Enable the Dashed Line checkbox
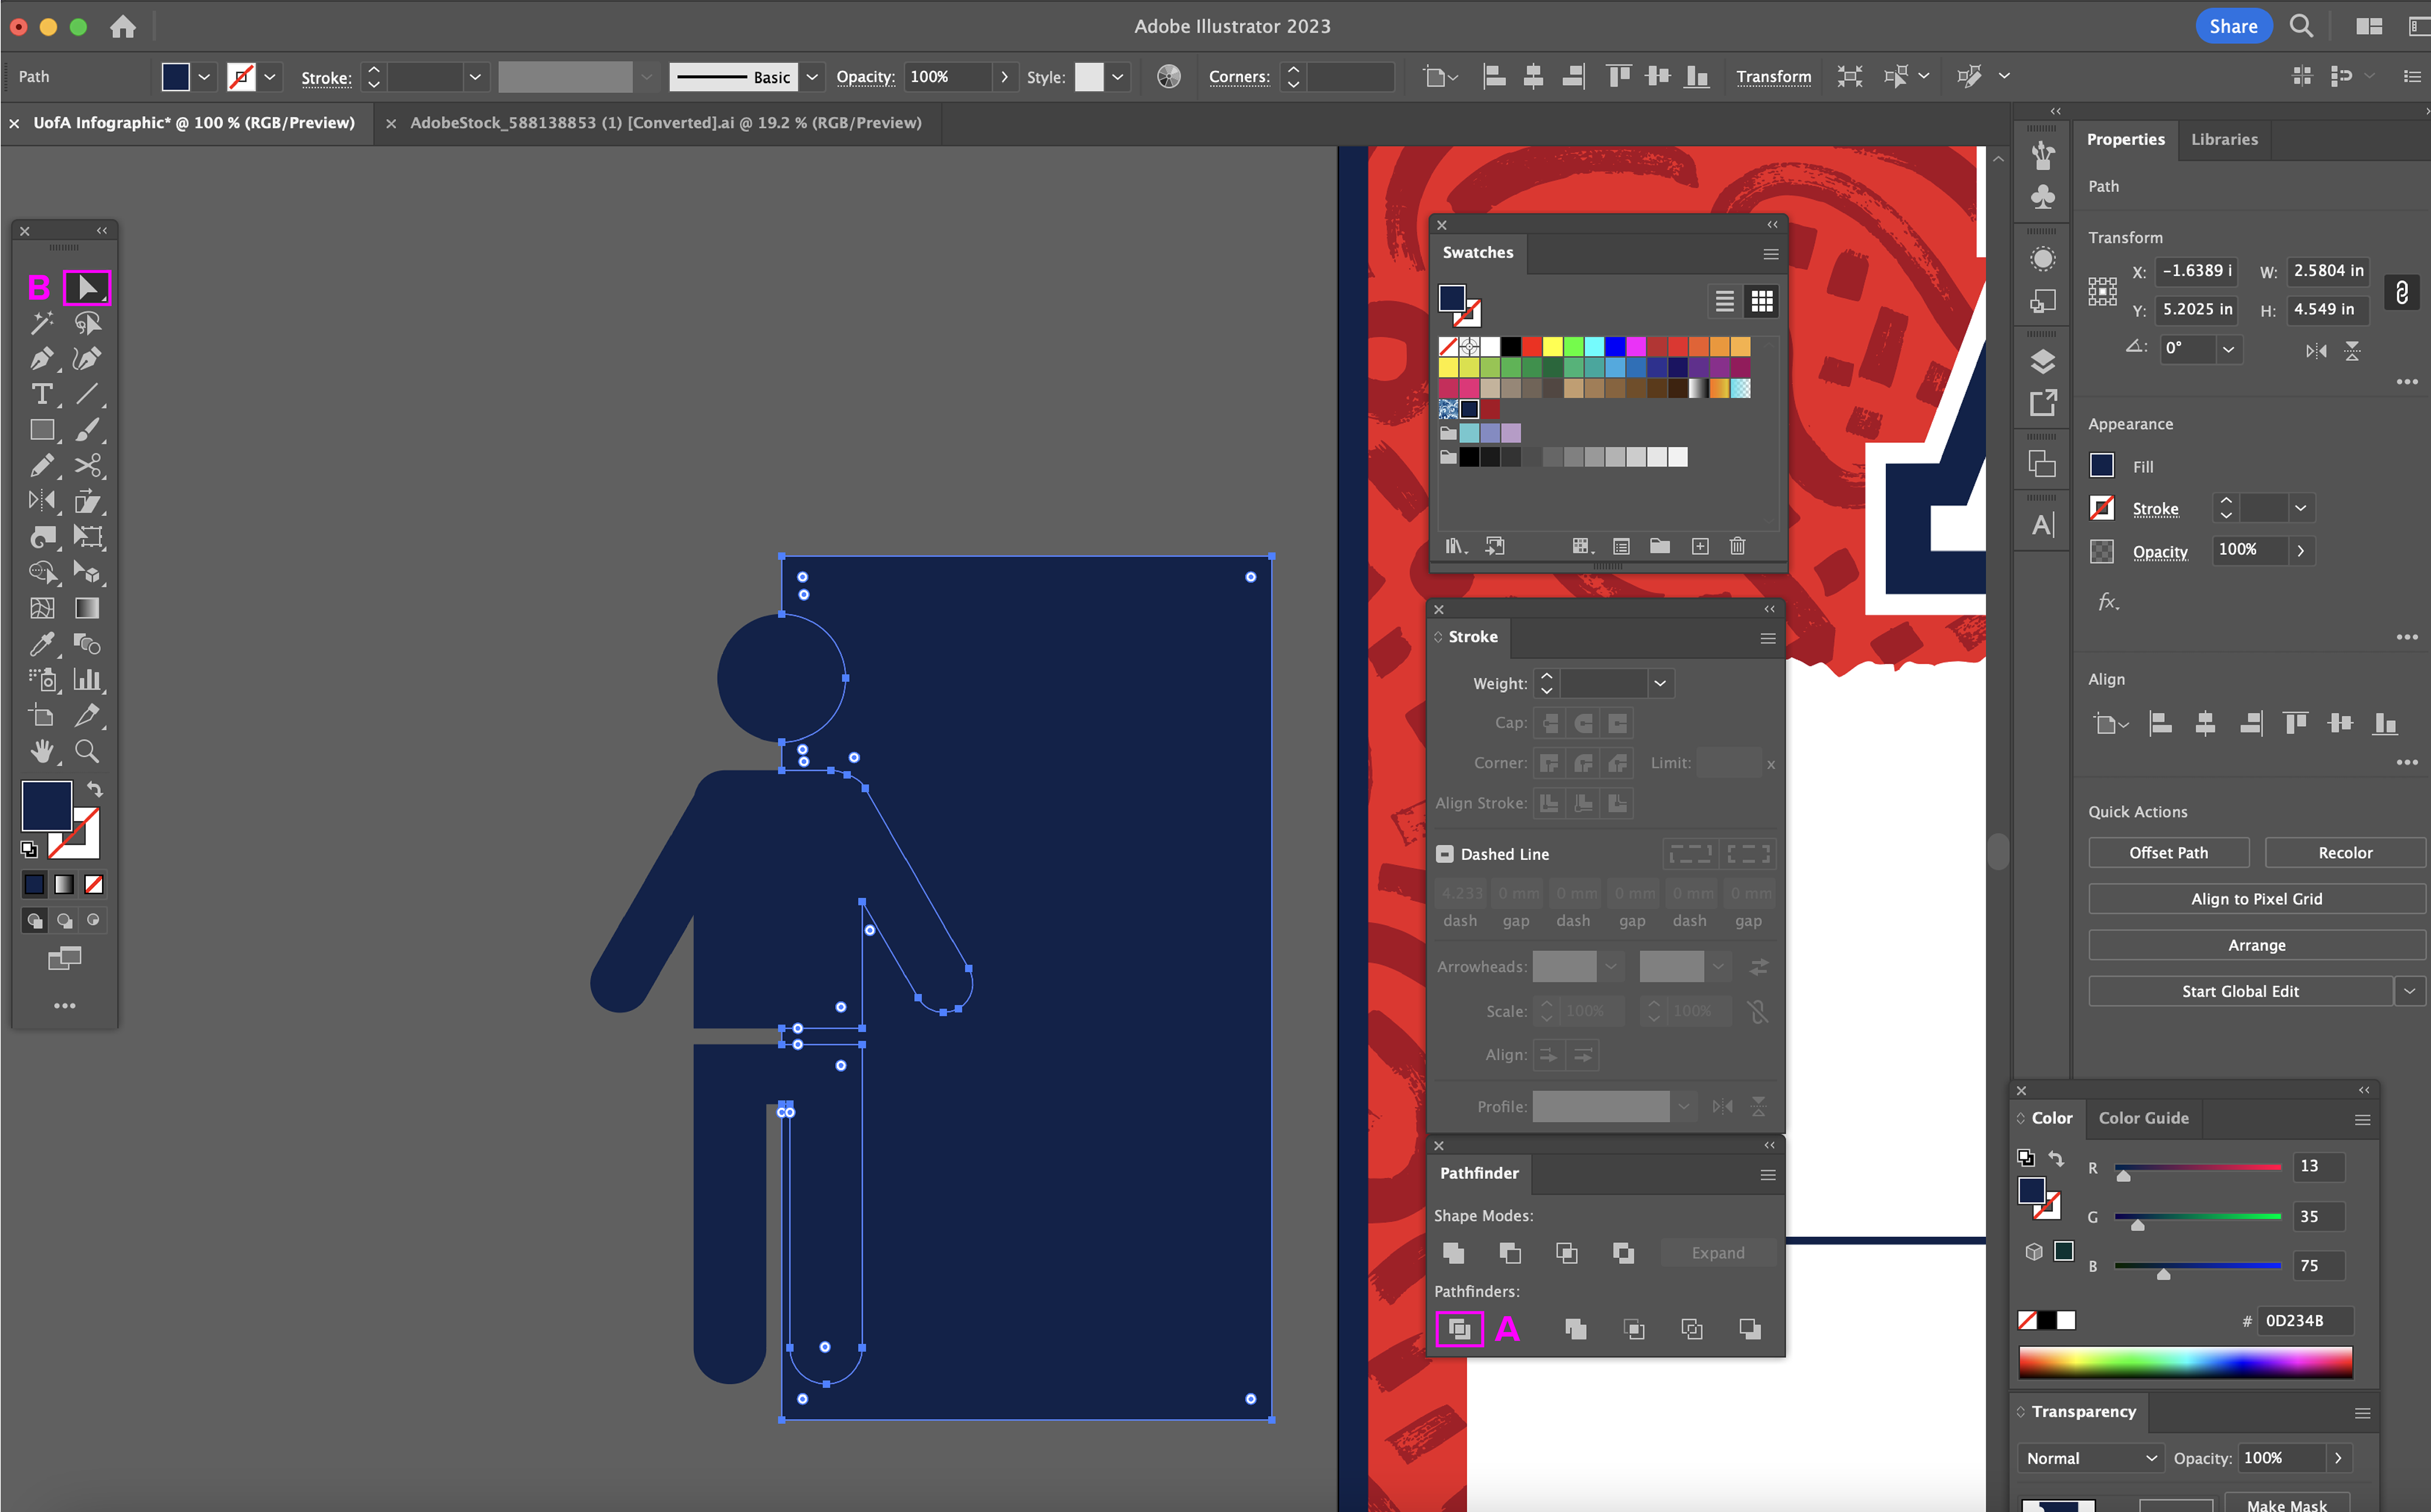Screen dimensions: 2431x1512 tap(1444, 854)
